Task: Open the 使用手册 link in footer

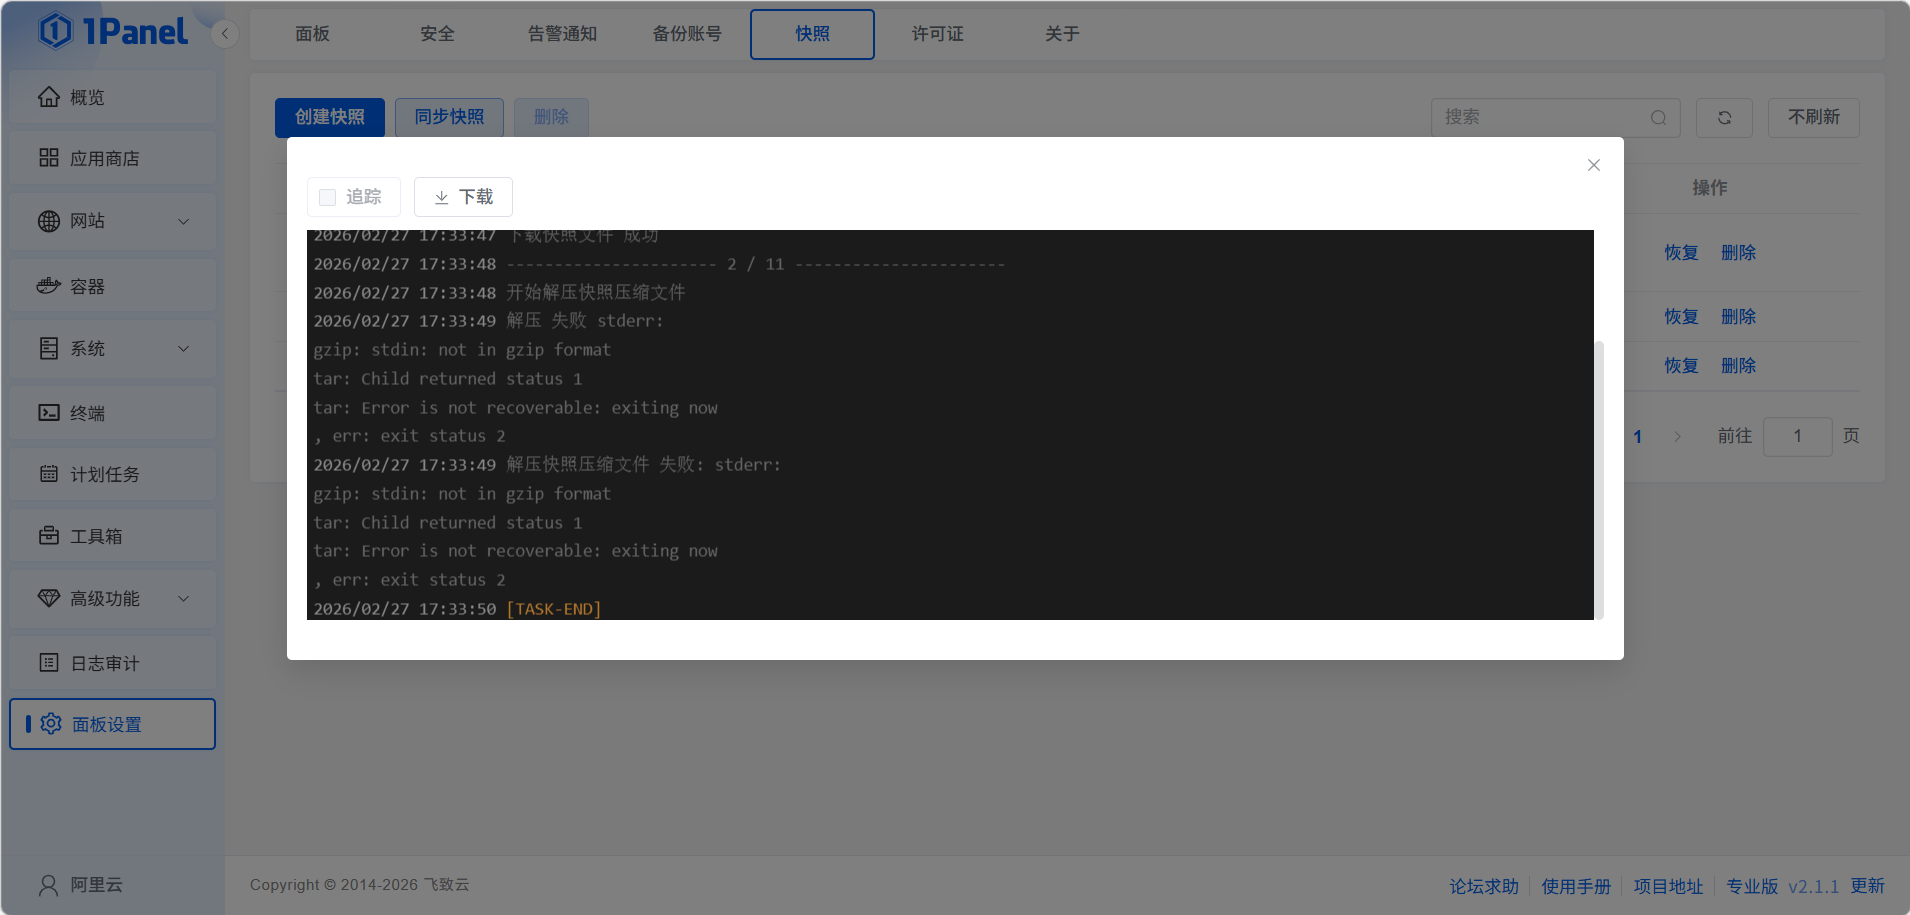Action: pyautogui.click(x=1576, y=886)
